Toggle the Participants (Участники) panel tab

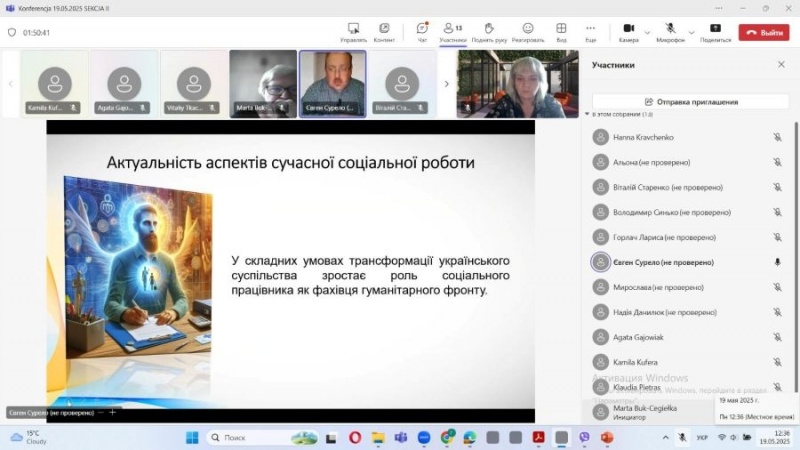[452, 31]
